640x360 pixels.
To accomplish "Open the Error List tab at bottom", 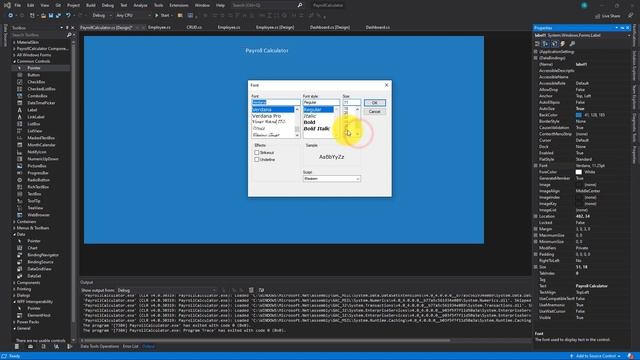I will point(131,346).
